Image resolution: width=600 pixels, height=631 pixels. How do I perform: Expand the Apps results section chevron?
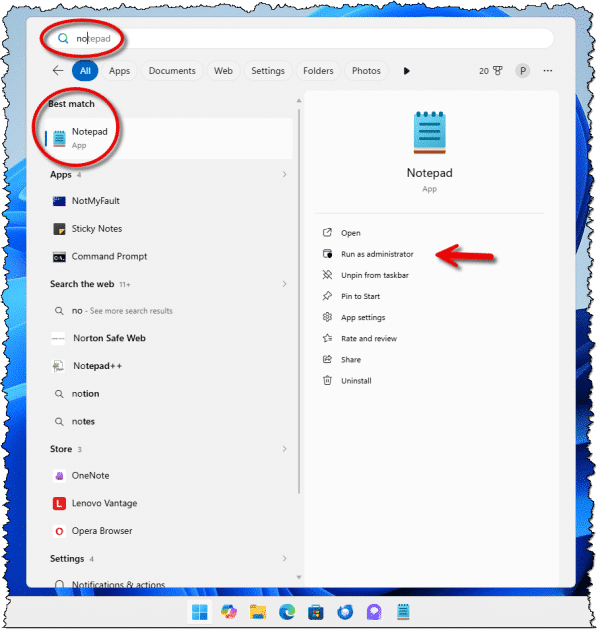tap(285, 174)
